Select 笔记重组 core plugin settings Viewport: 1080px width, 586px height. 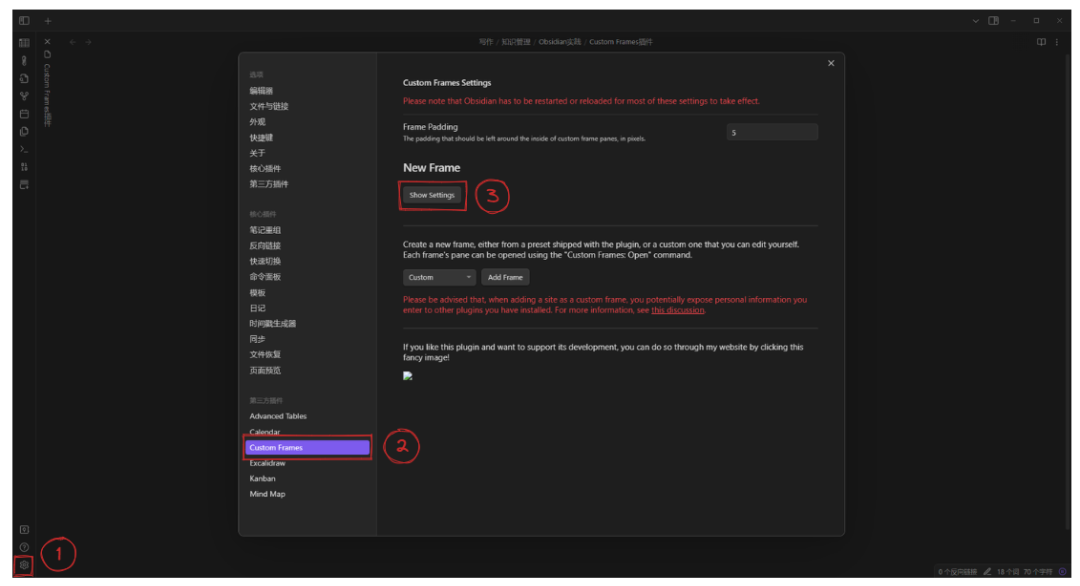[x=265, y=230]
